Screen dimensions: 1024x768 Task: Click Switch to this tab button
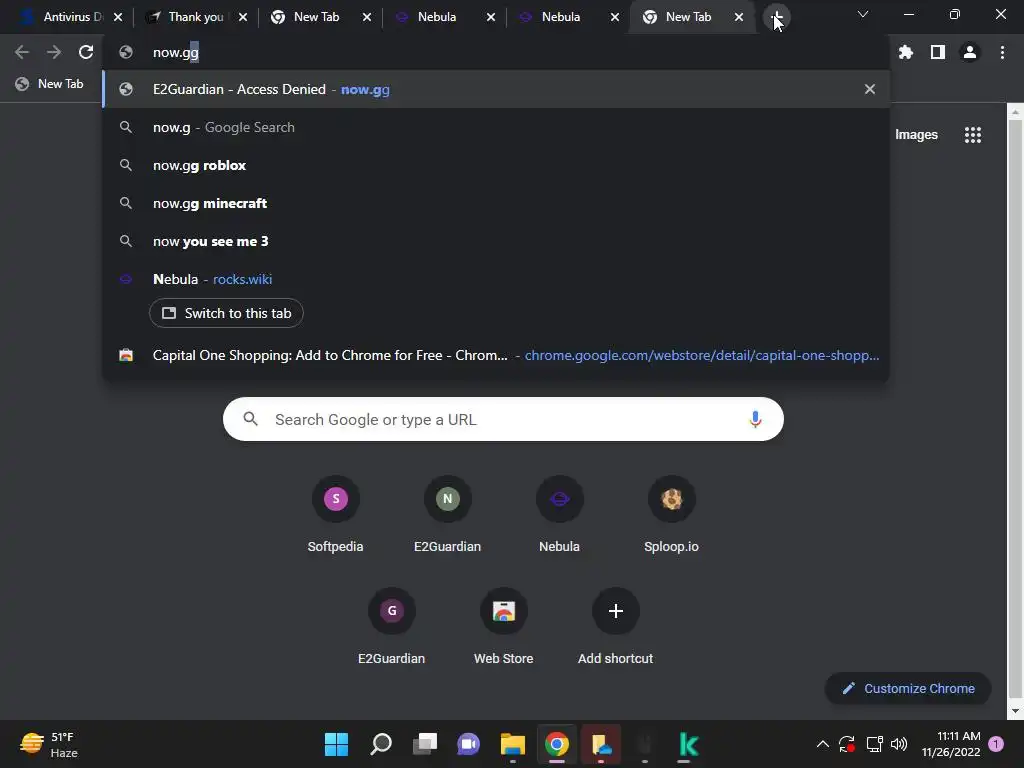click(x=226, y=313)
